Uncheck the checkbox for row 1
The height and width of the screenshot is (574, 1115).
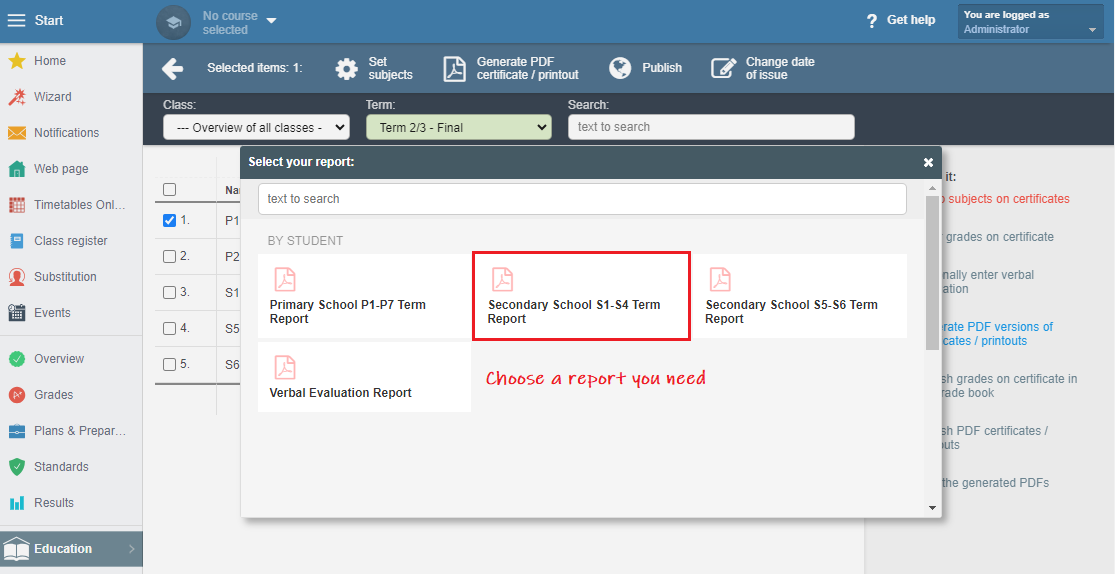click(169, 221)
